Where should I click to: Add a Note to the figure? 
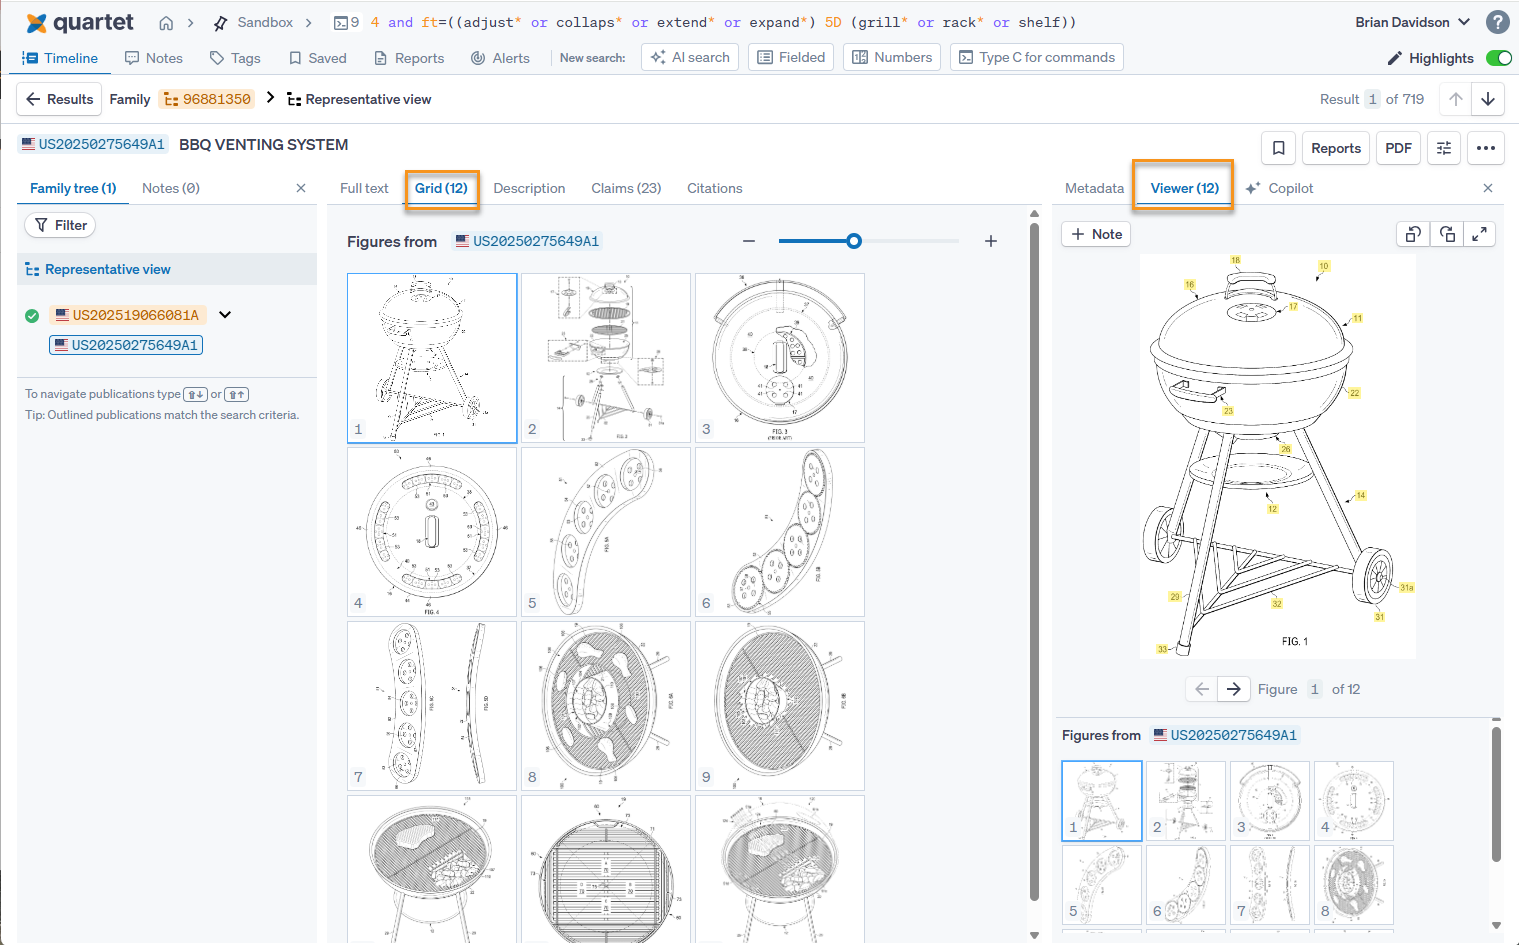(1096, 234)
